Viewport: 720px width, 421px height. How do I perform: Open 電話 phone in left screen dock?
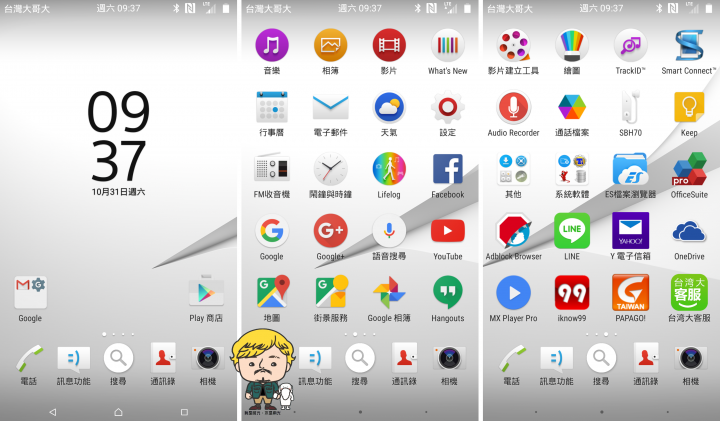click(29, 359)
